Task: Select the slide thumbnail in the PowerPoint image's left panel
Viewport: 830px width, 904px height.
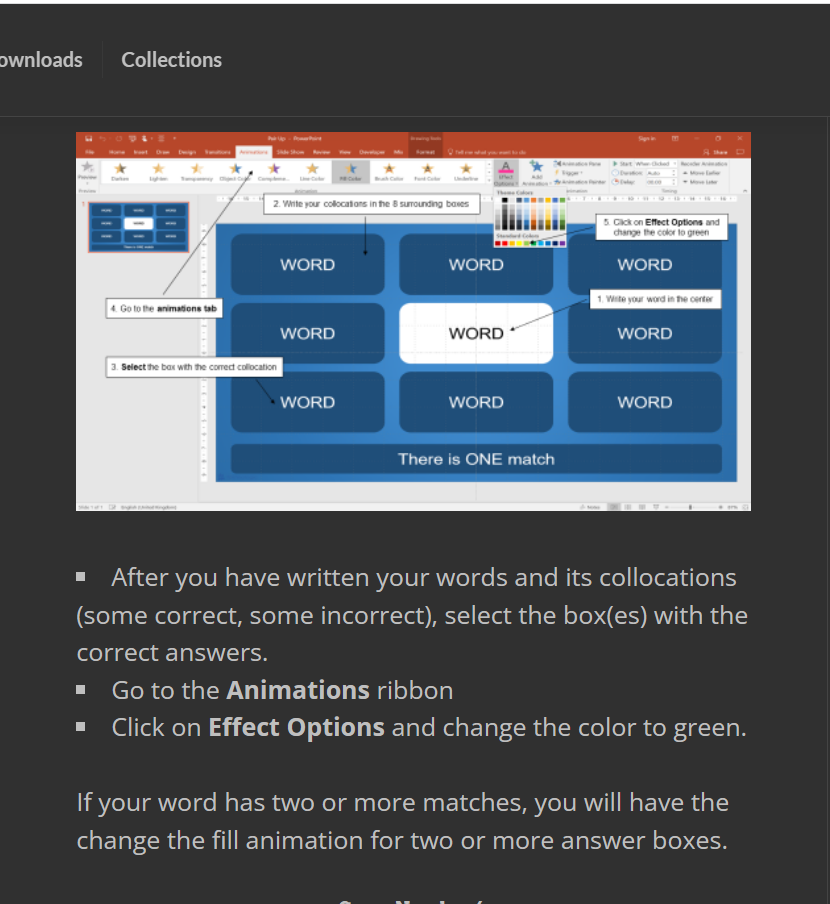Action: pyautogui.click(x=138, y=227)
